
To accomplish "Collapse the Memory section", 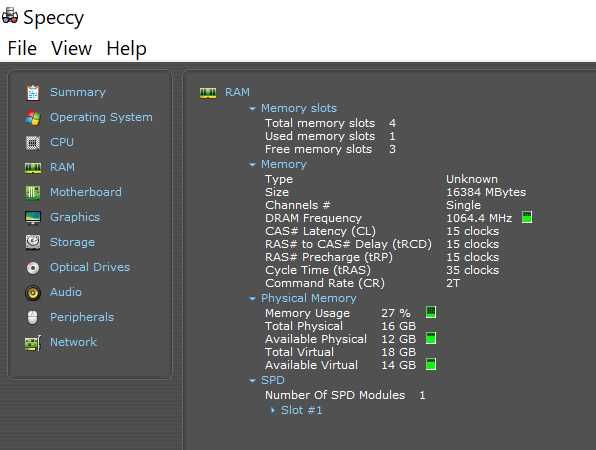I will [x=252, y=165].
